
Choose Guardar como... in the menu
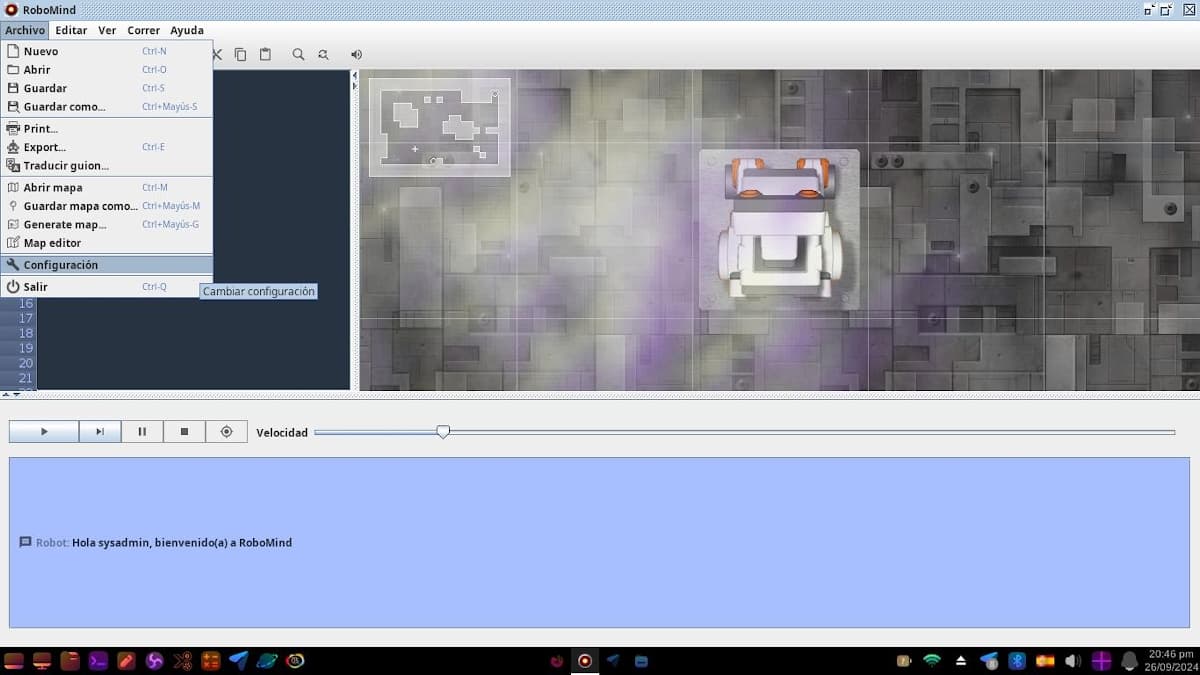tap(64, 107)
